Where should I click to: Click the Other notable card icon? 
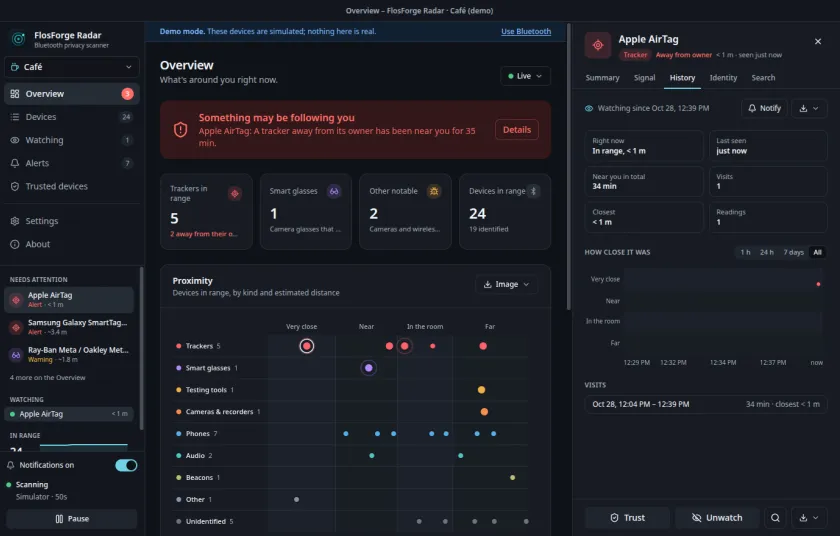tap(434, 191)
